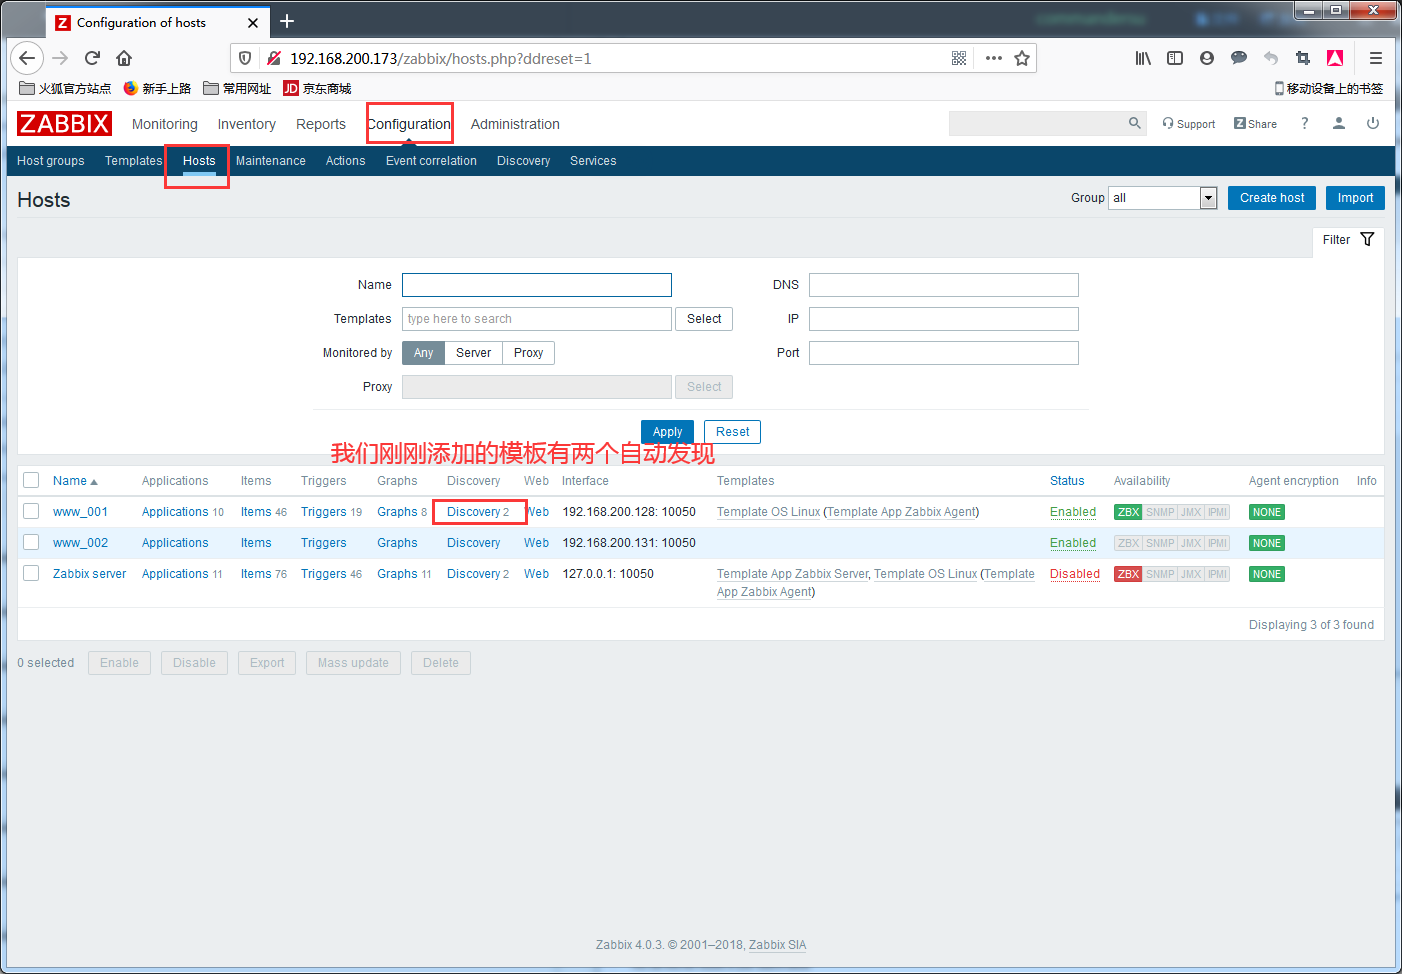Open the Firefox account icon

[1207, 58]
